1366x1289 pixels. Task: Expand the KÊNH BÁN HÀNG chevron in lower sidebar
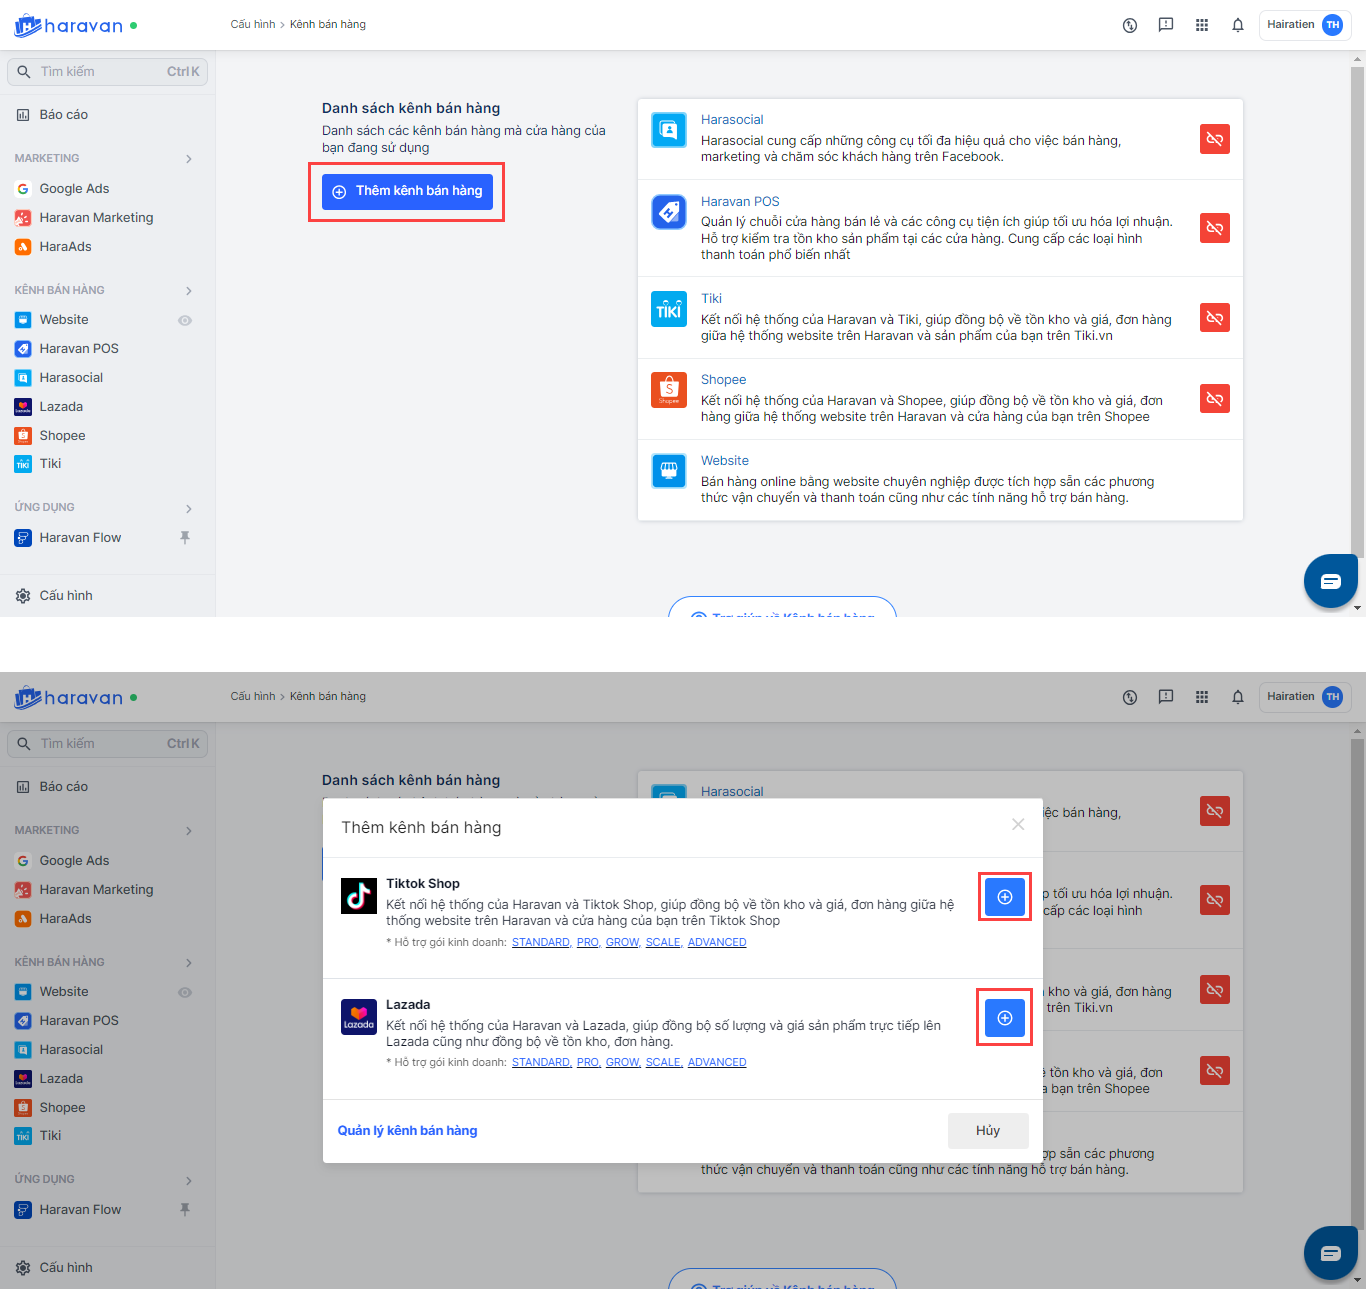[x=189, y=963]
